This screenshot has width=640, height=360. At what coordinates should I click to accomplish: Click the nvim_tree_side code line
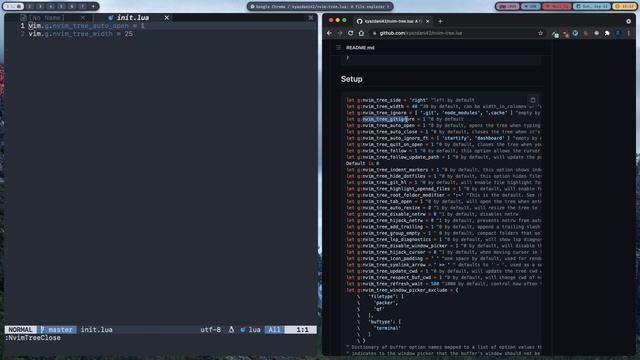pos(411,100)
